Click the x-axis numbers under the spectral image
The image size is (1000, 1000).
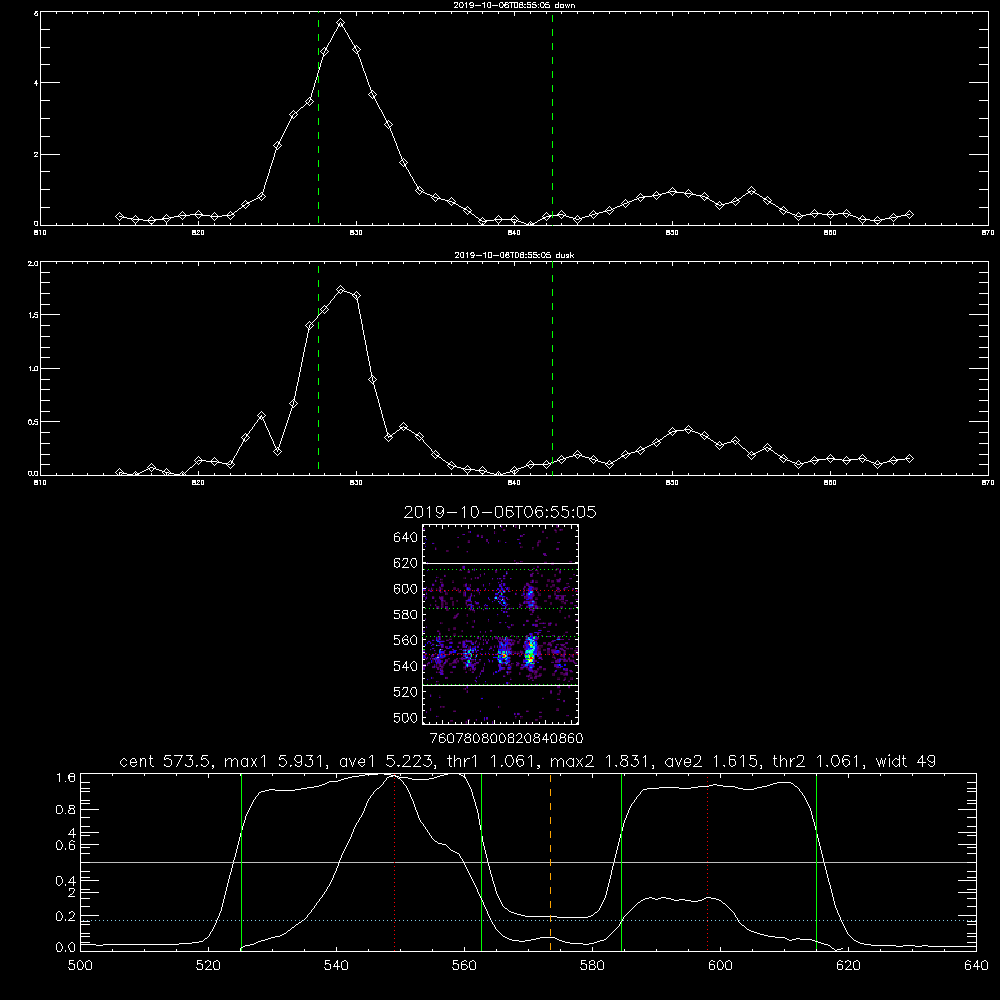[x=506, y=738]
